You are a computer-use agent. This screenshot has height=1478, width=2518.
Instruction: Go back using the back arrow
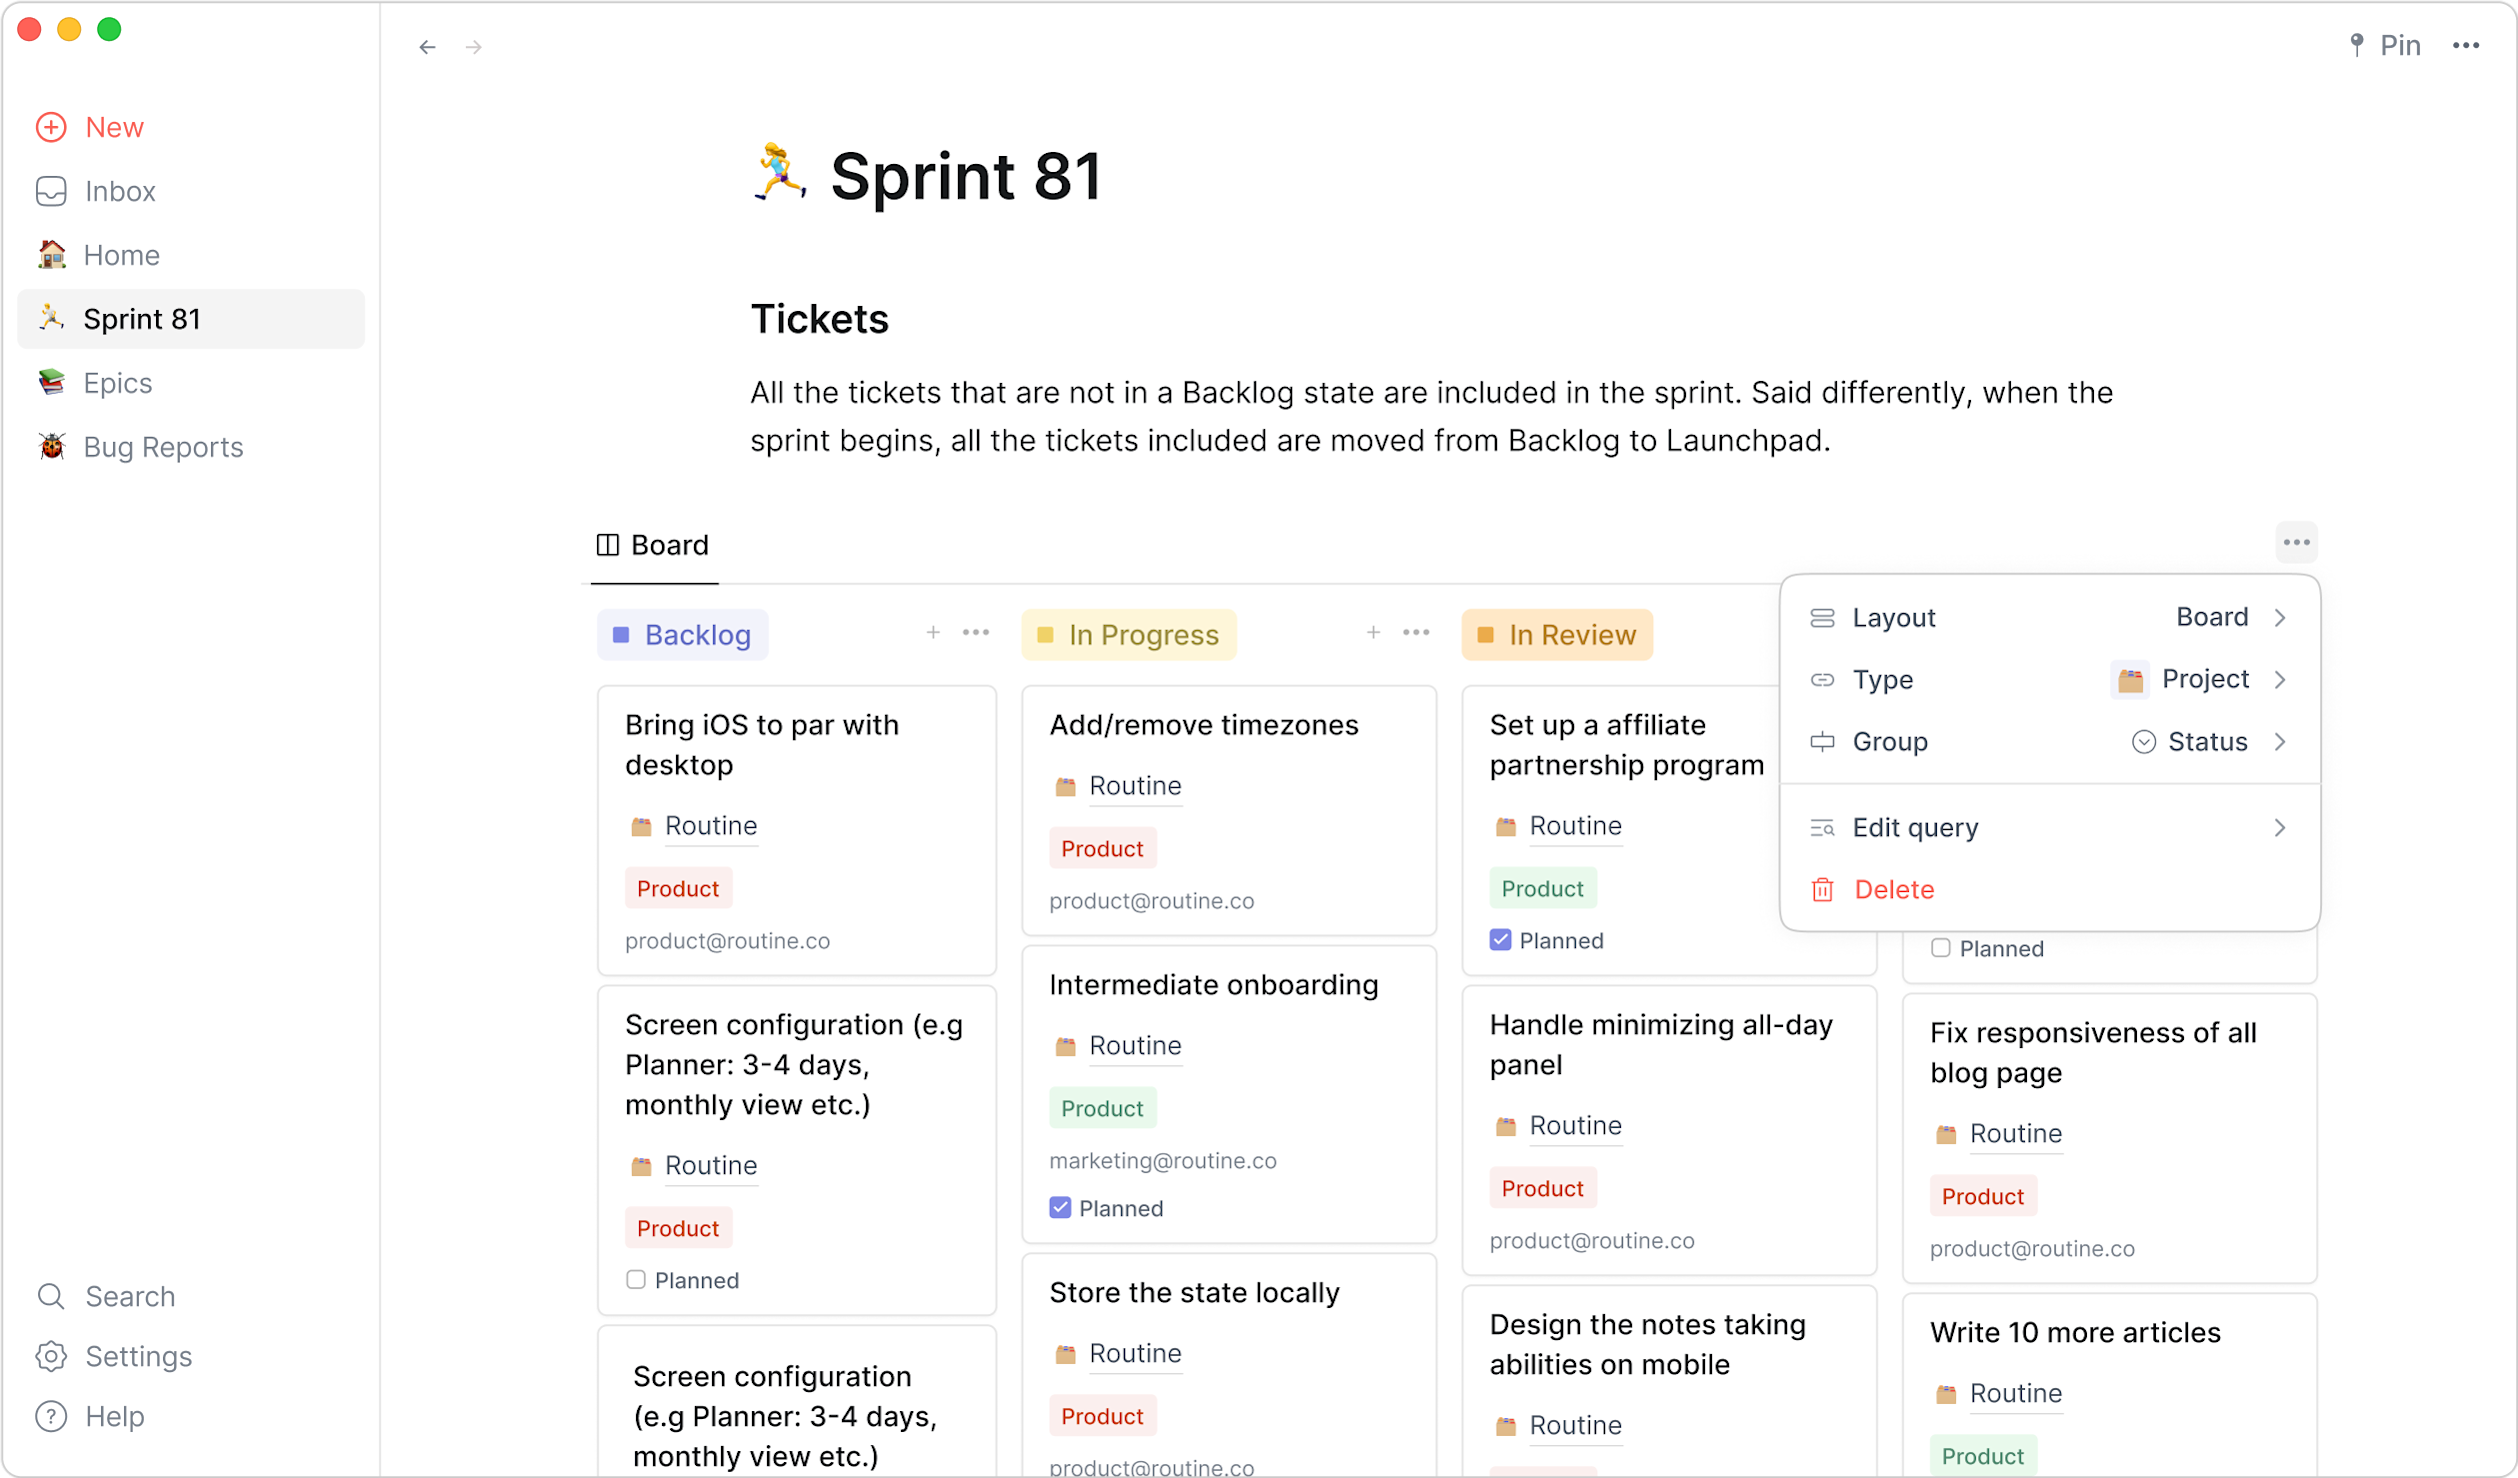(428, 47)
